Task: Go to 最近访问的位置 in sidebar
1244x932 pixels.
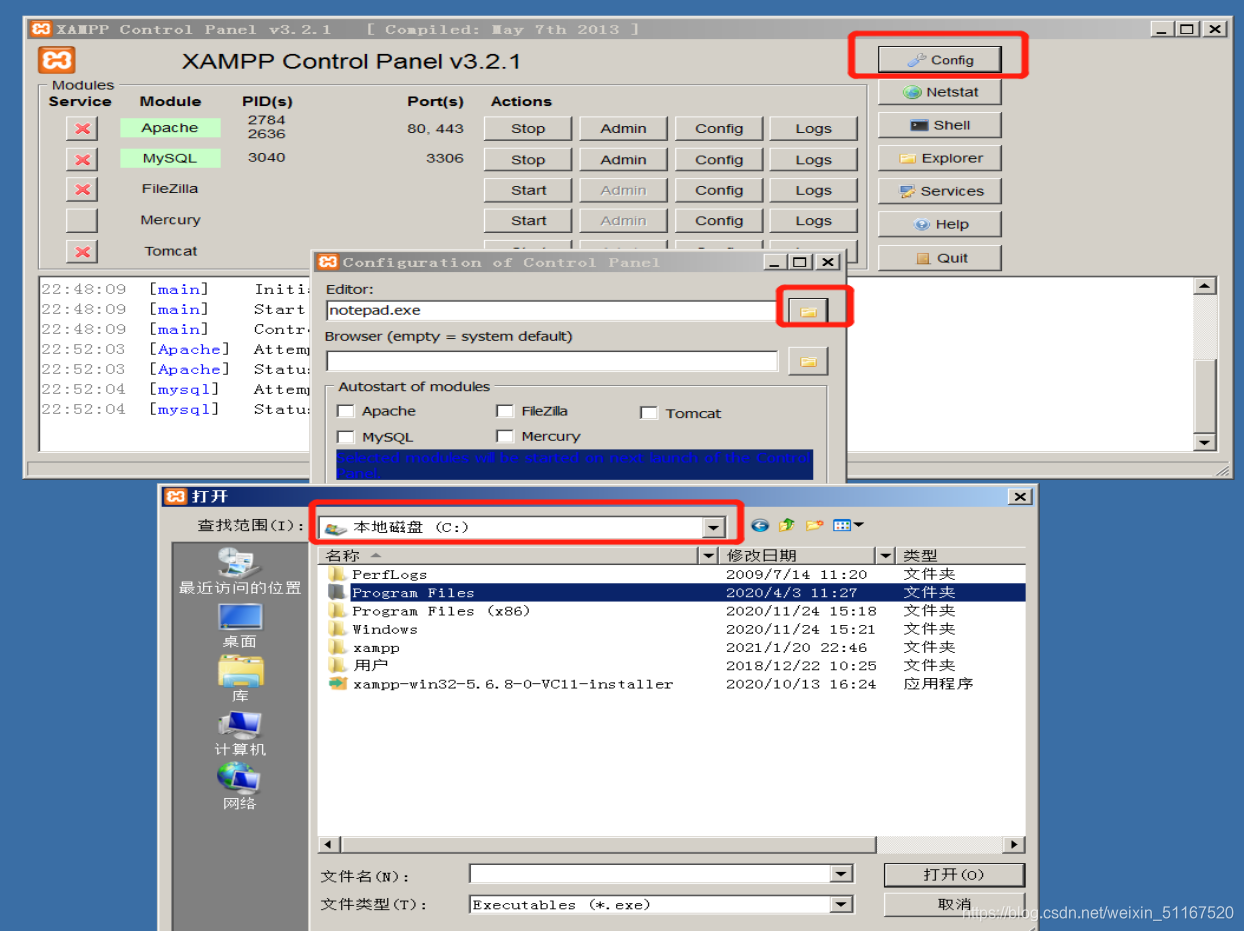Action: pyautogui.click(x=240, y=573)
